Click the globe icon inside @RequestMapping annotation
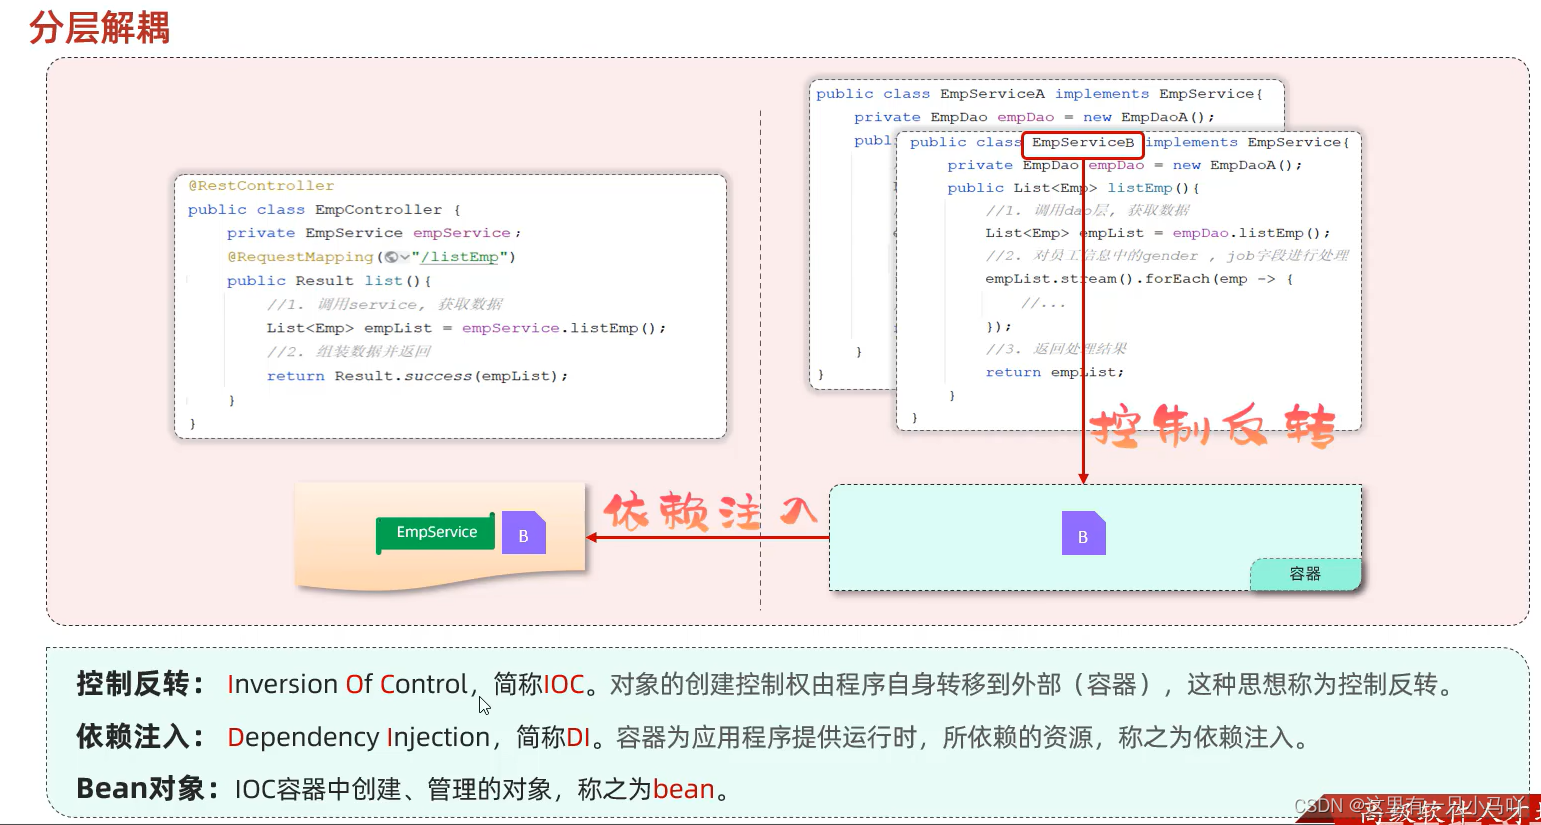 click(389, 257)
